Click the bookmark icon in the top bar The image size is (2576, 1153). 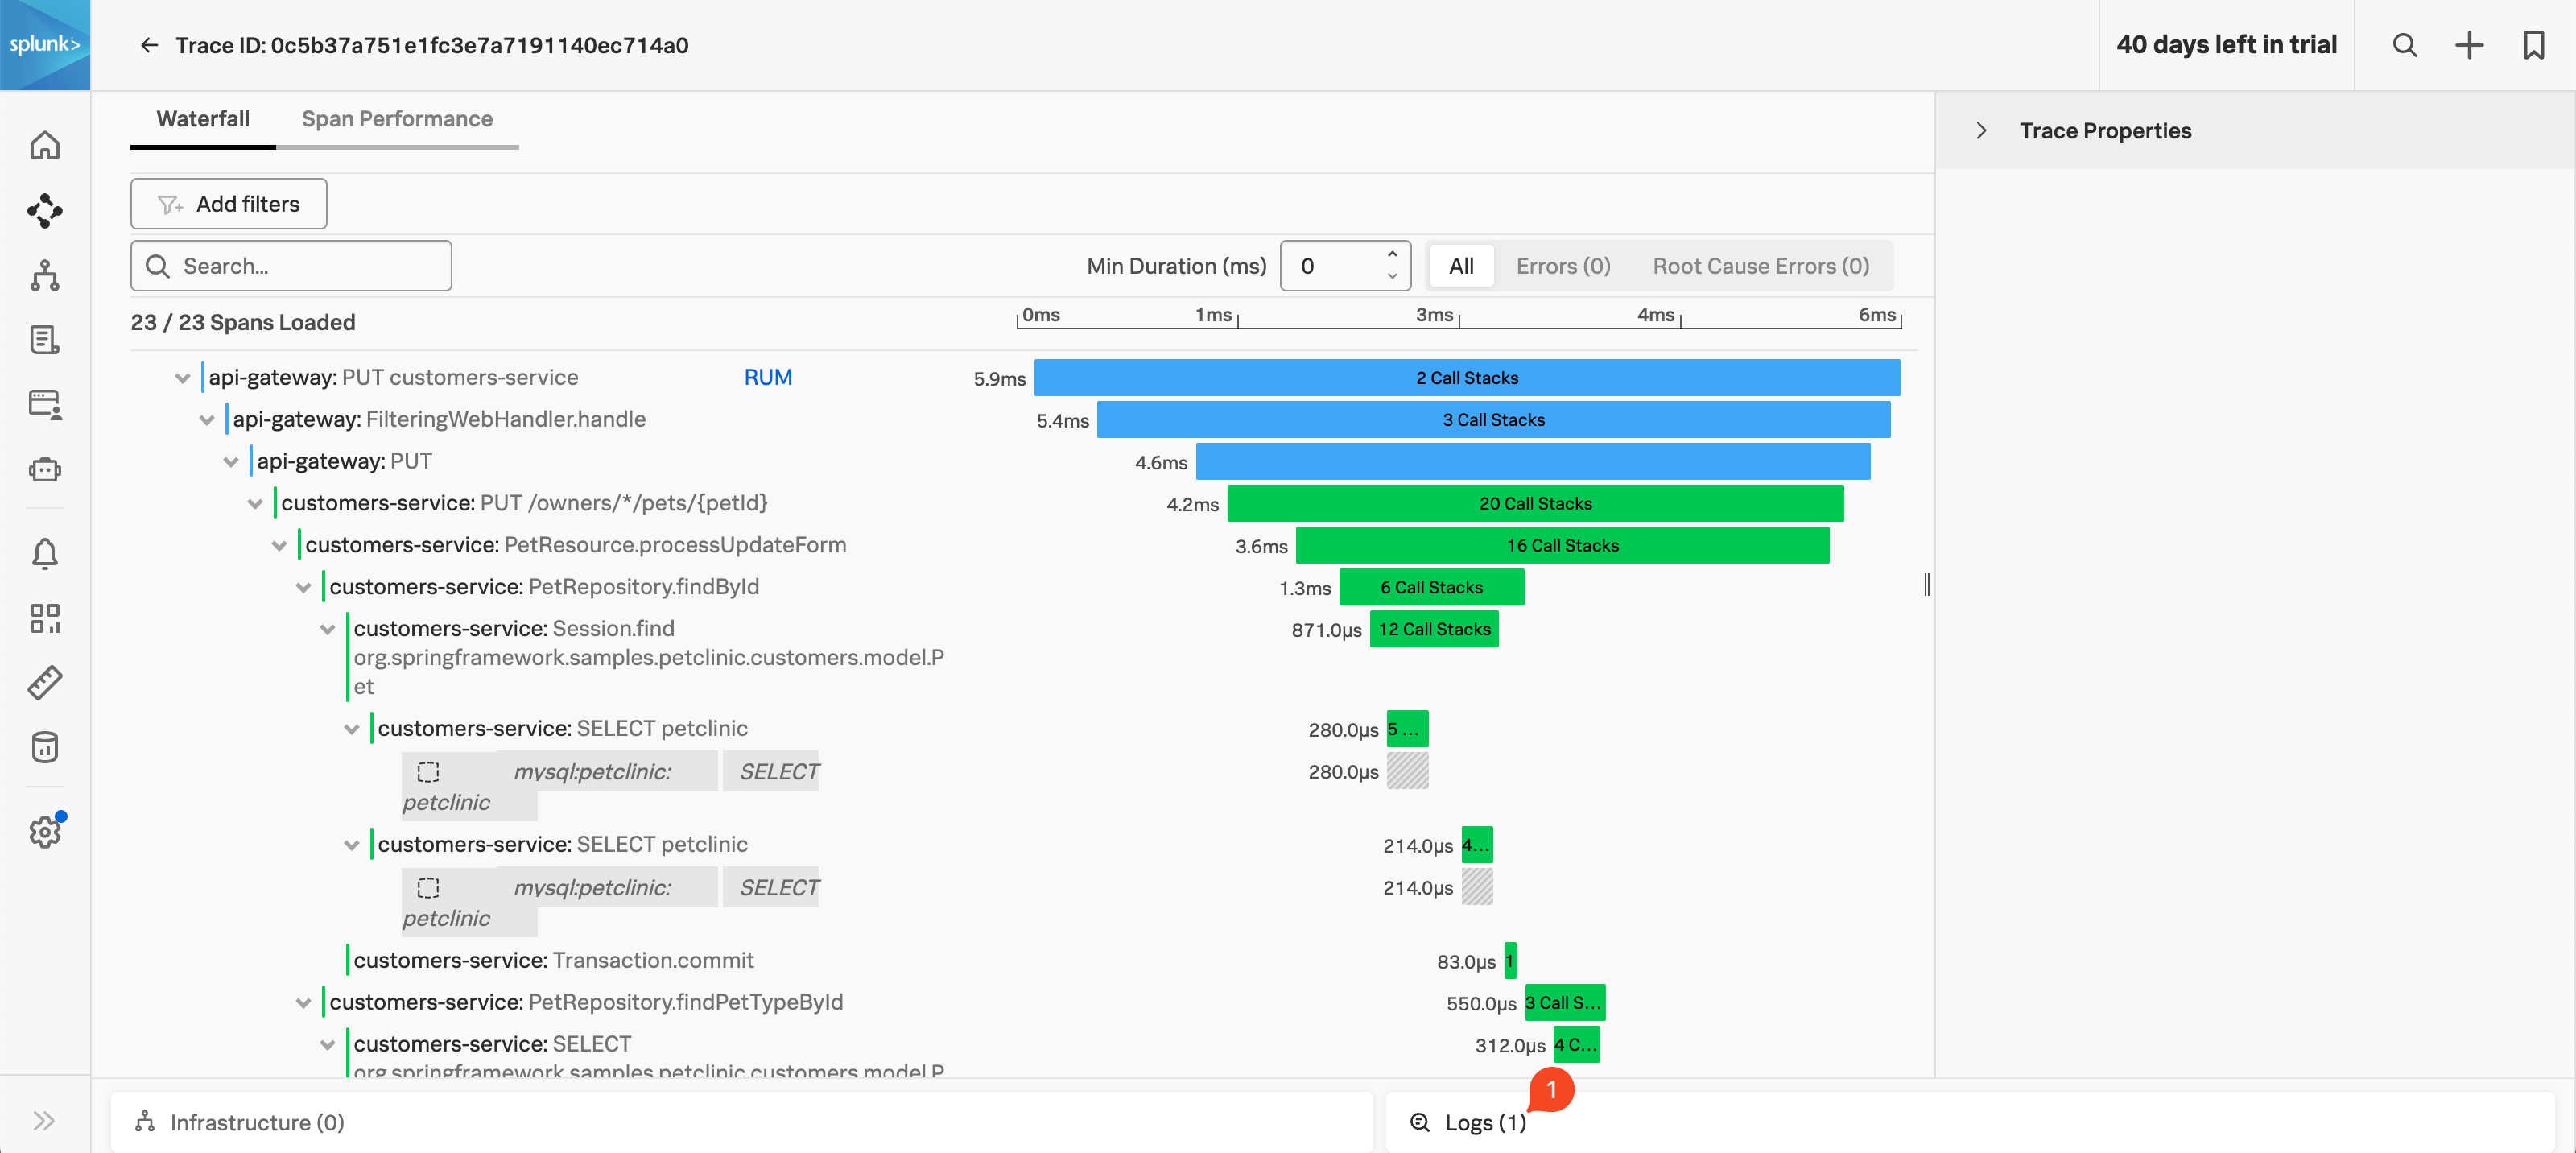(2533, 45)
